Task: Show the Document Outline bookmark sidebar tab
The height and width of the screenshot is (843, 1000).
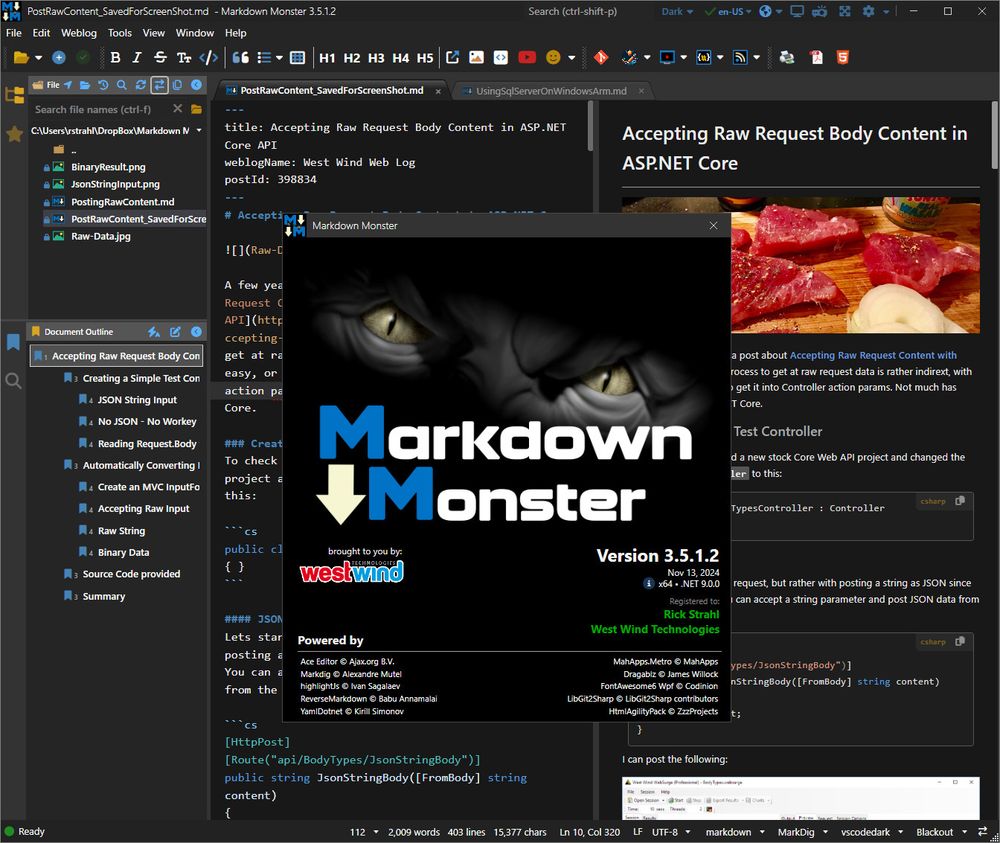Action: click(x=13, y=342)
